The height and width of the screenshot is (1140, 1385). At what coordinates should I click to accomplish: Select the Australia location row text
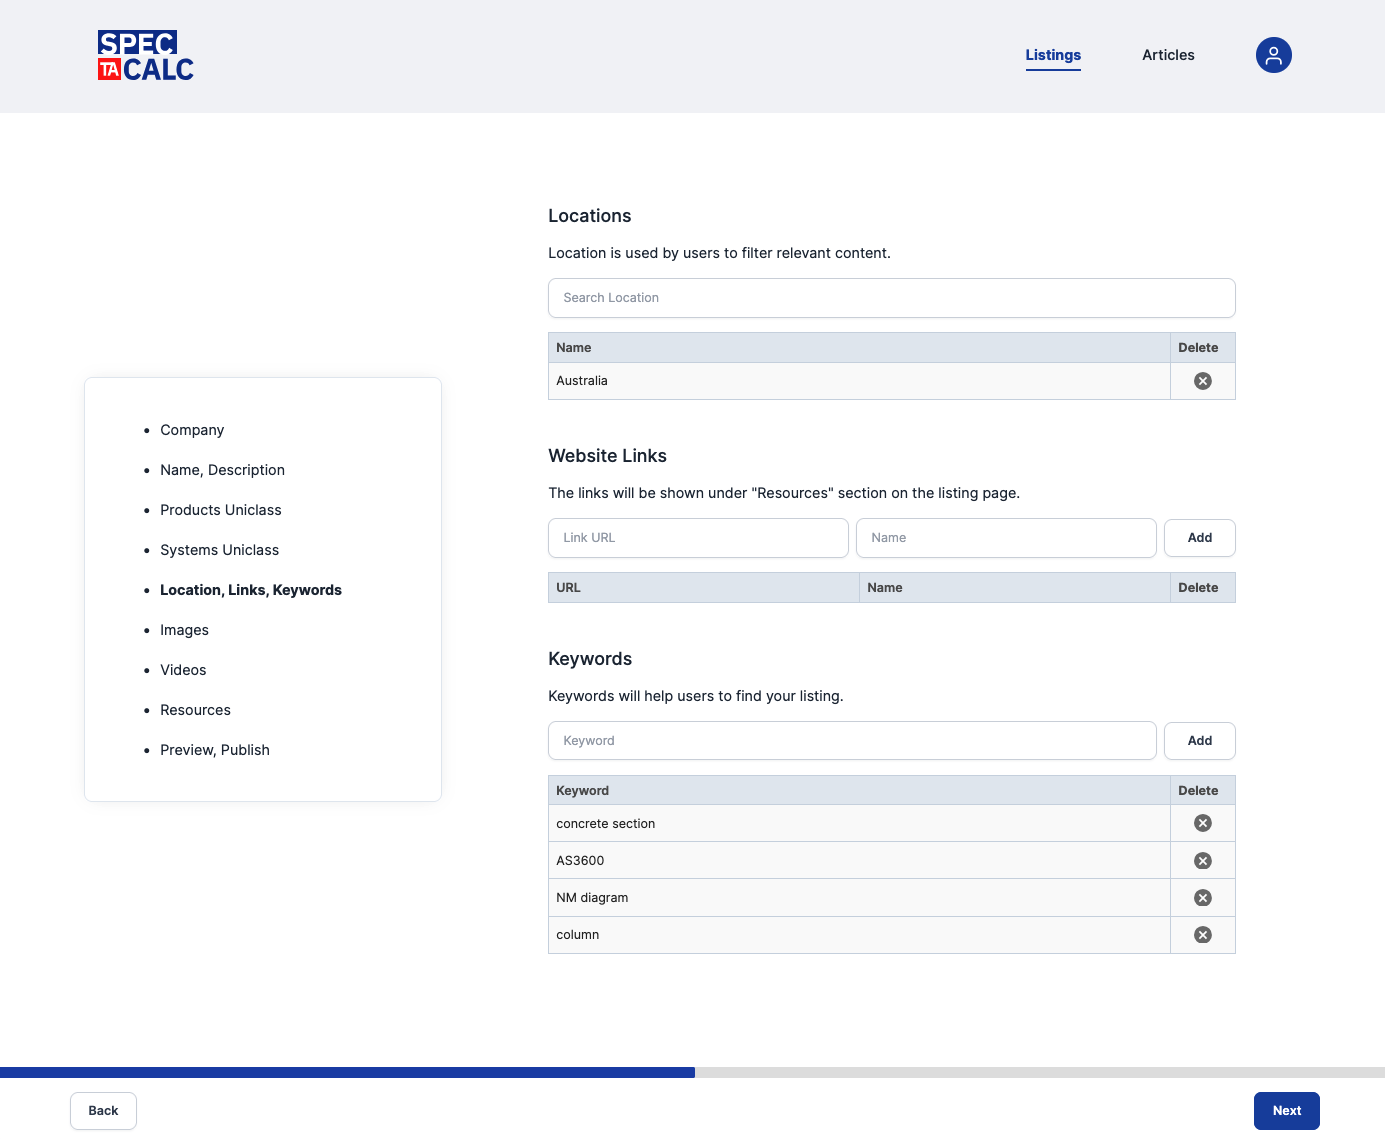(582, 381)
